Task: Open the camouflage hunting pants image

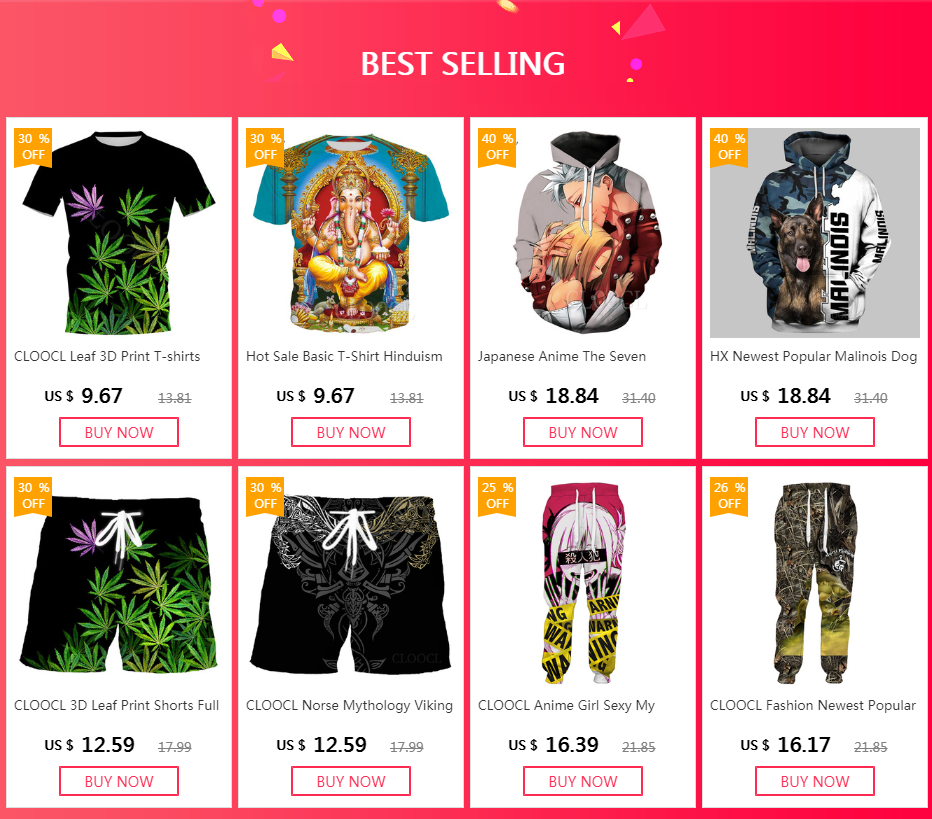Action: coord(815,582)
